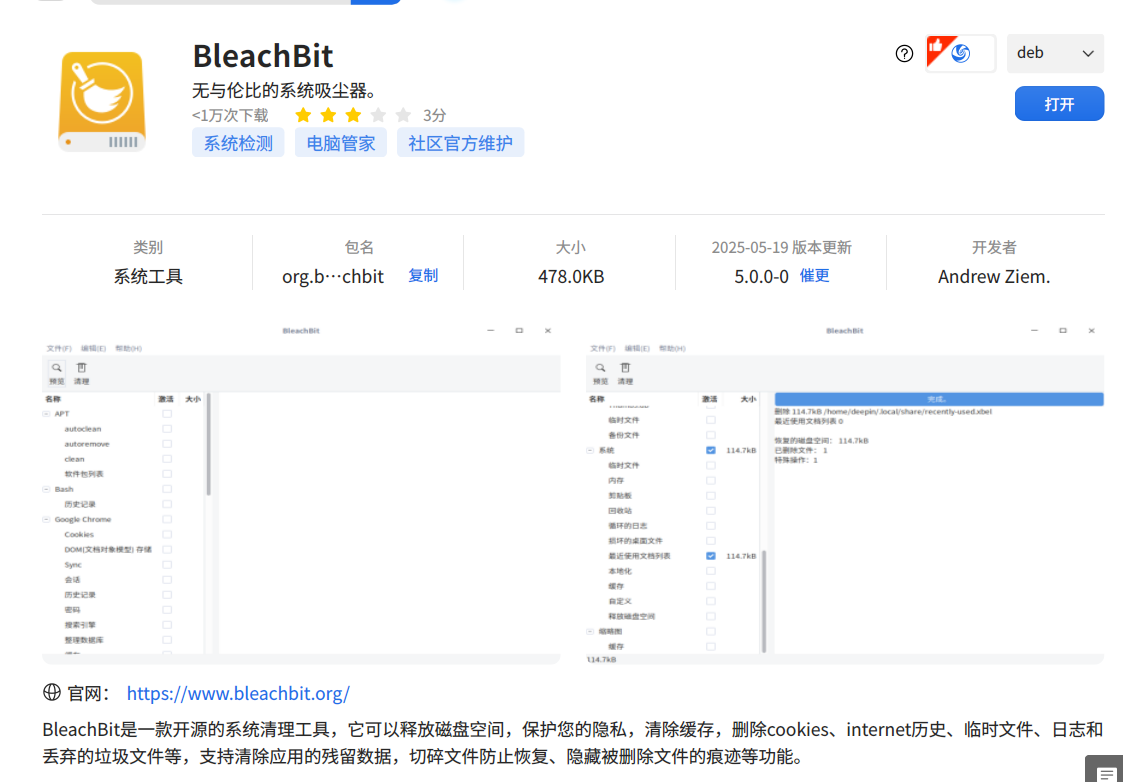1123x782 pixels.
Task: Click the BleachBit app icon
Action: [102, 101]
